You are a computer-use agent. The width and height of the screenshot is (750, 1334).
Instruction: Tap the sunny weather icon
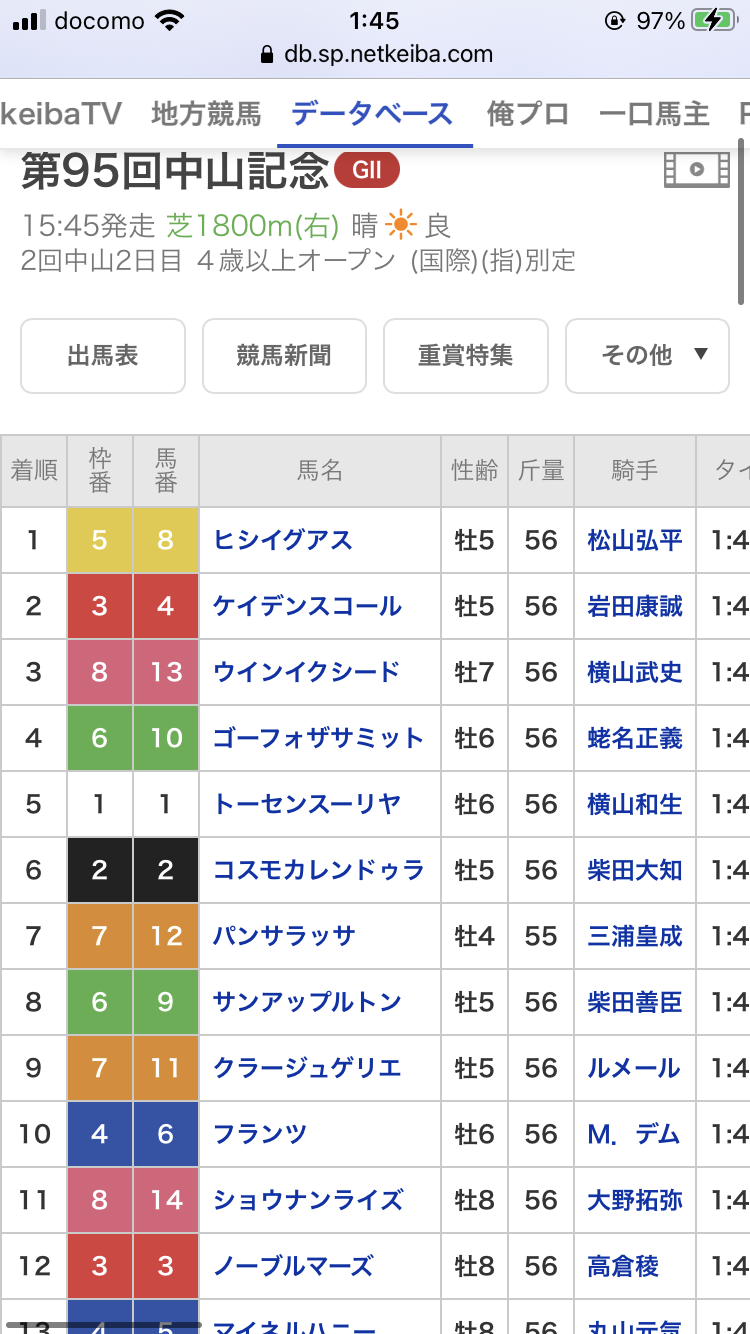(x=401, y=225)
